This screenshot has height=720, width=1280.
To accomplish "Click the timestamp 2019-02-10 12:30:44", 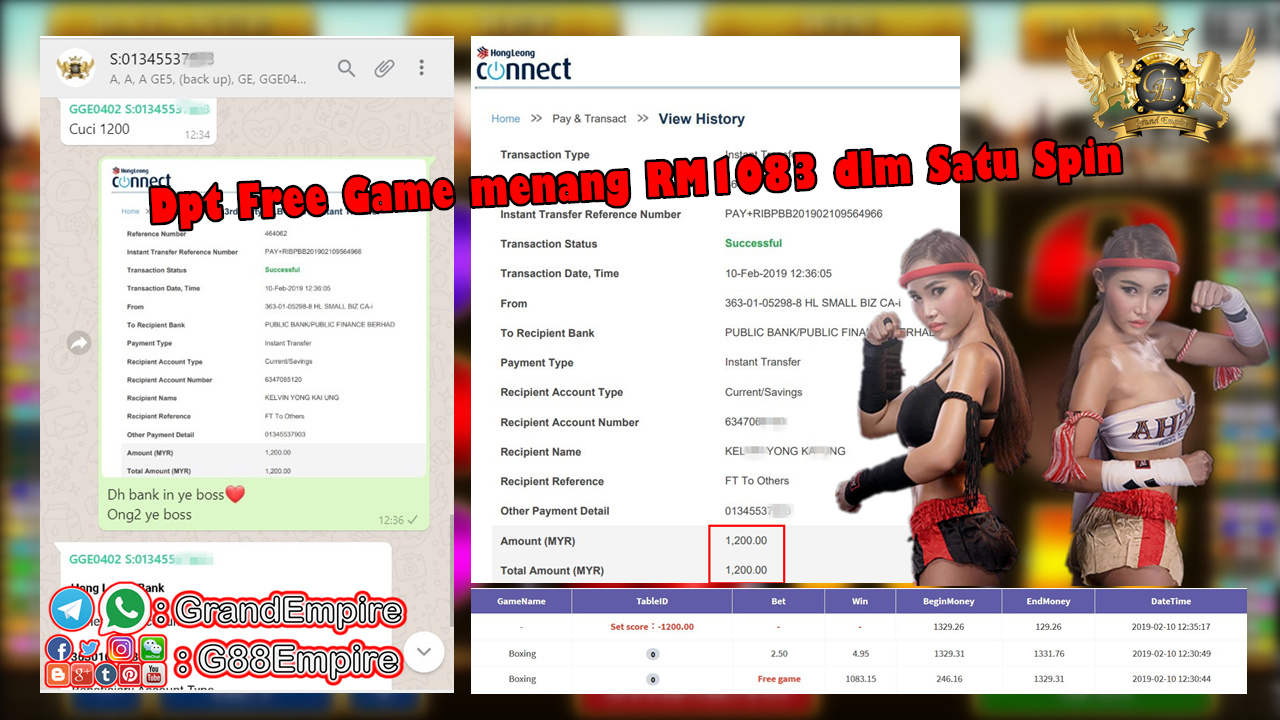I will click(x=1171, y=679).
